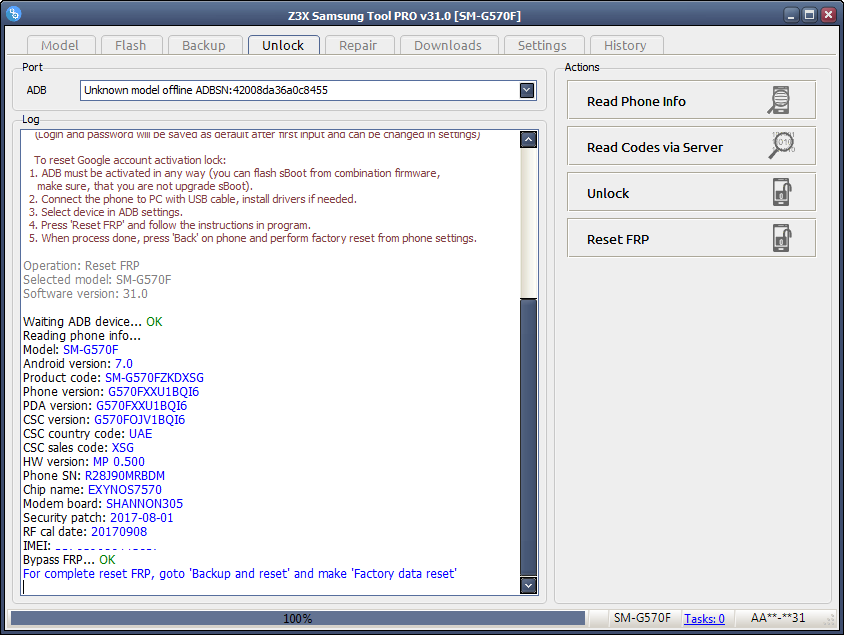Open the Tasks: 0 link
The image size is (844, 635).
(x=704, y=619)
